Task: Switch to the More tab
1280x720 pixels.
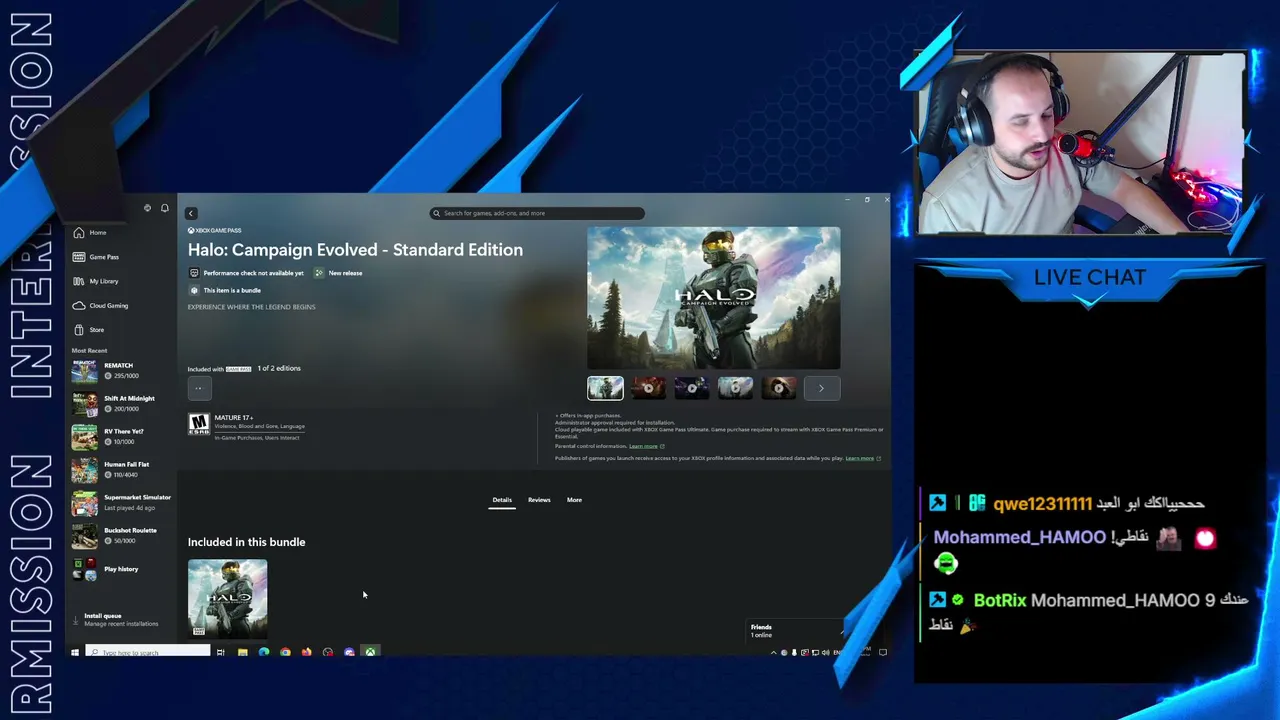Action: (574, 500)
